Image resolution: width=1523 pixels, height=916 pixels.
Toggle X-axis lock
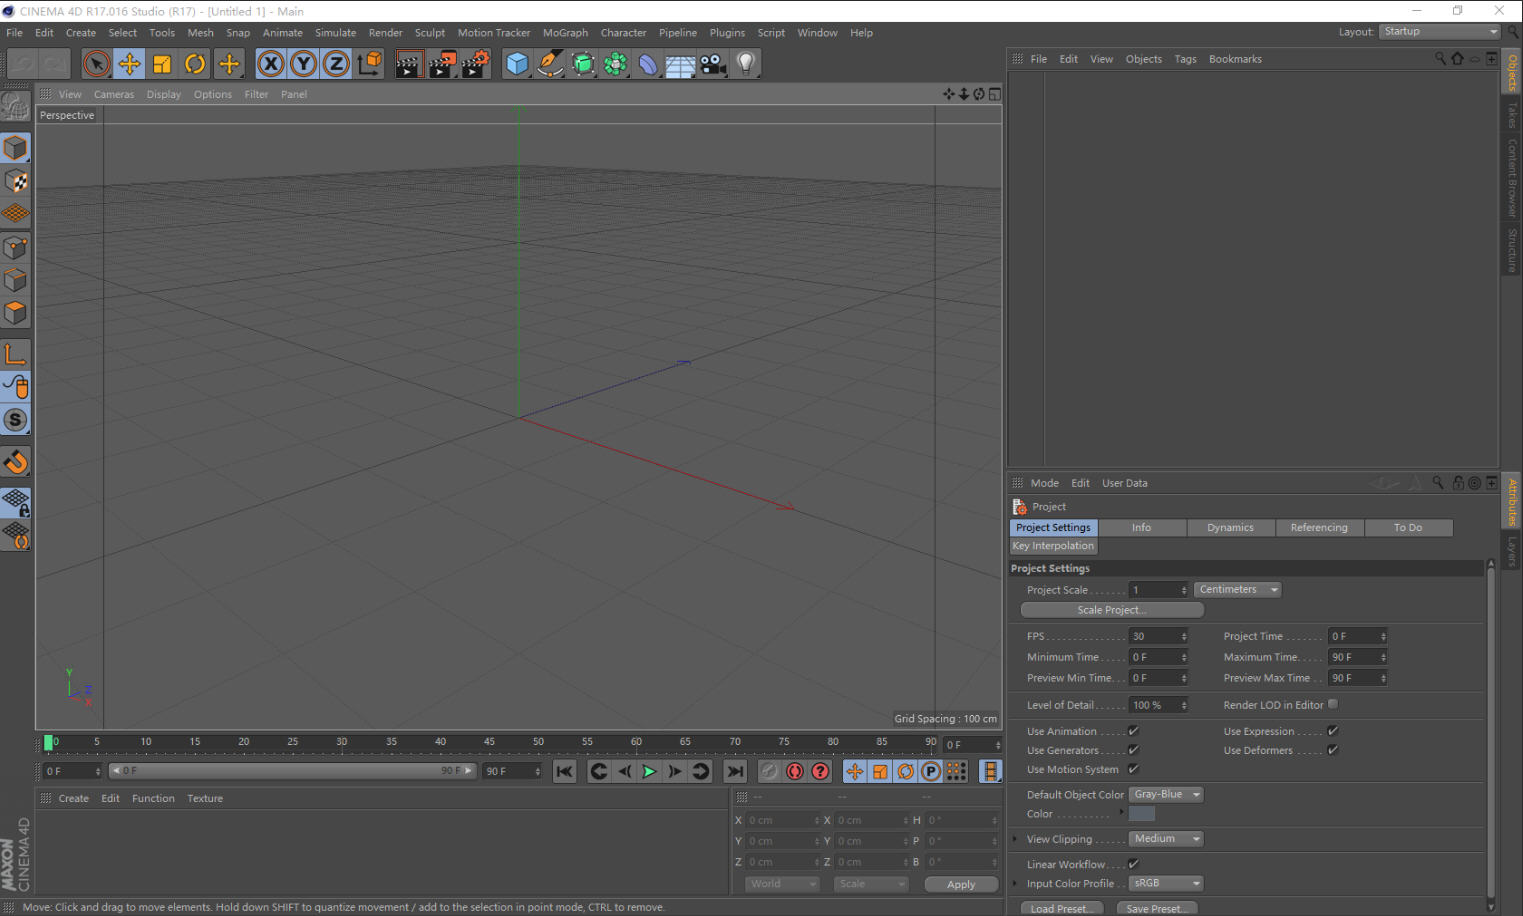[x=271, y=64]
